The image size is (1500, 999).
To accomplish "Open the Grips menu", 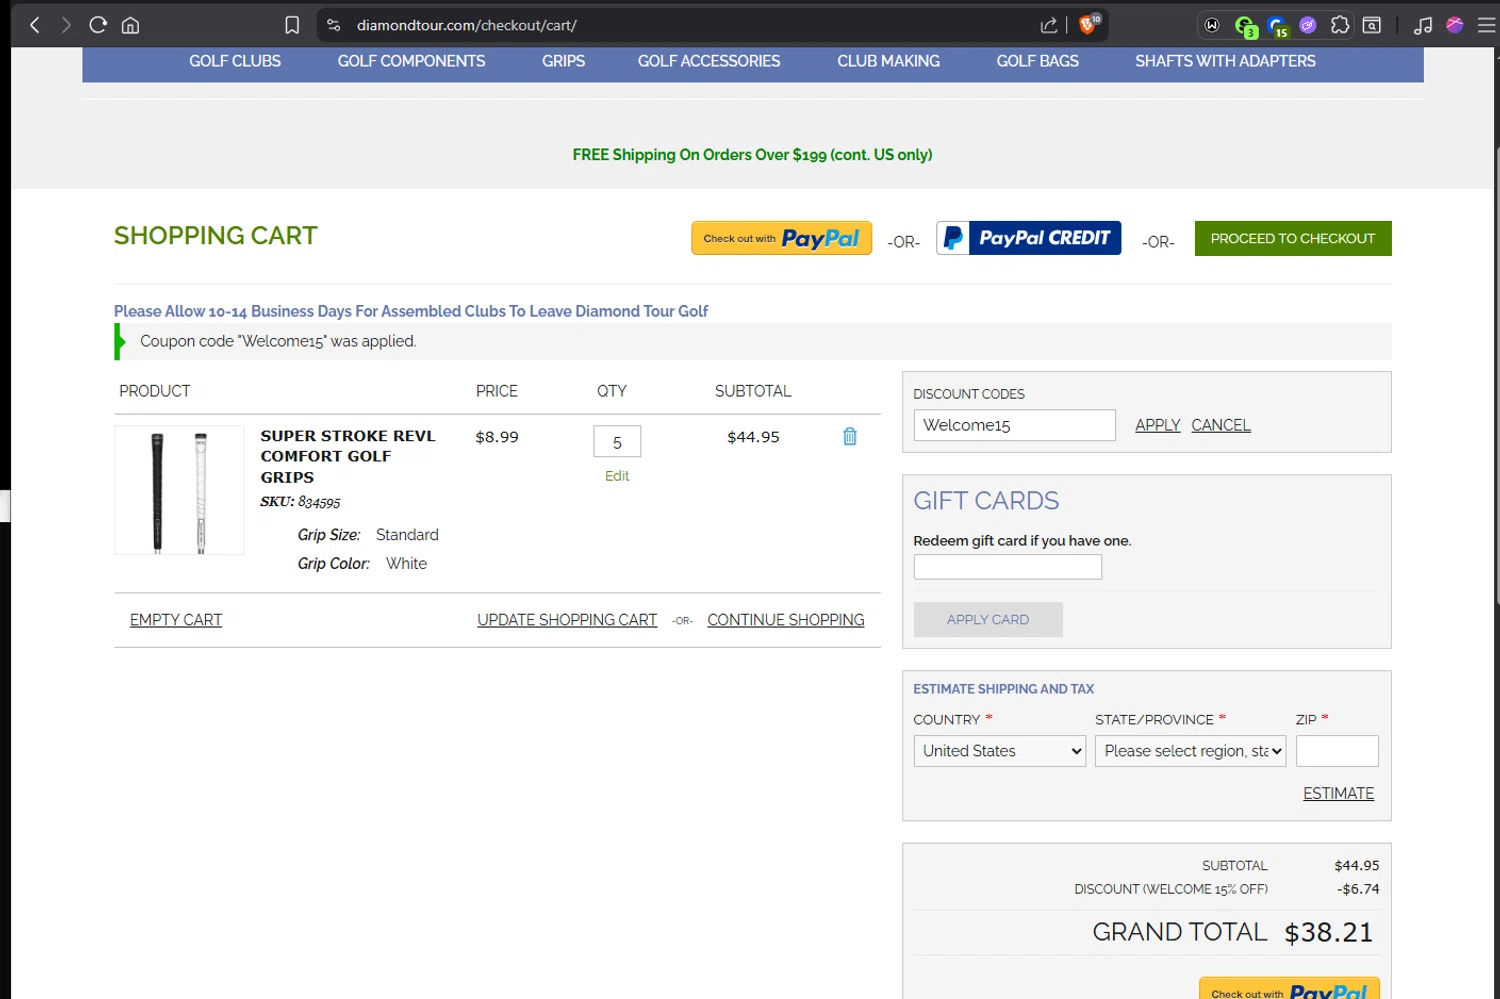I will pos(564,61).
